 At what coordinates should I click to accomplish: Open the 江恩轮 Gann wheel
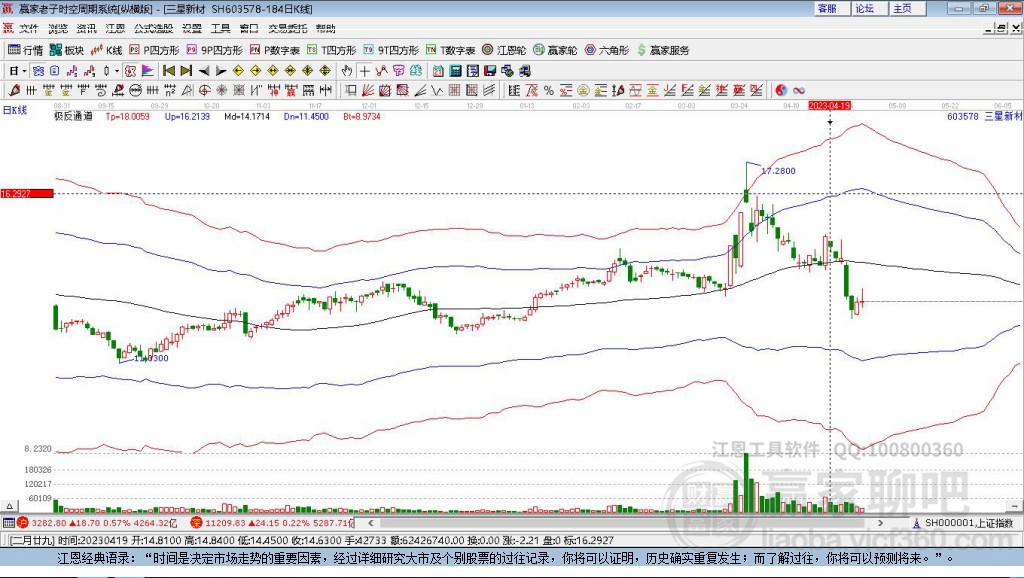[504, 50]
